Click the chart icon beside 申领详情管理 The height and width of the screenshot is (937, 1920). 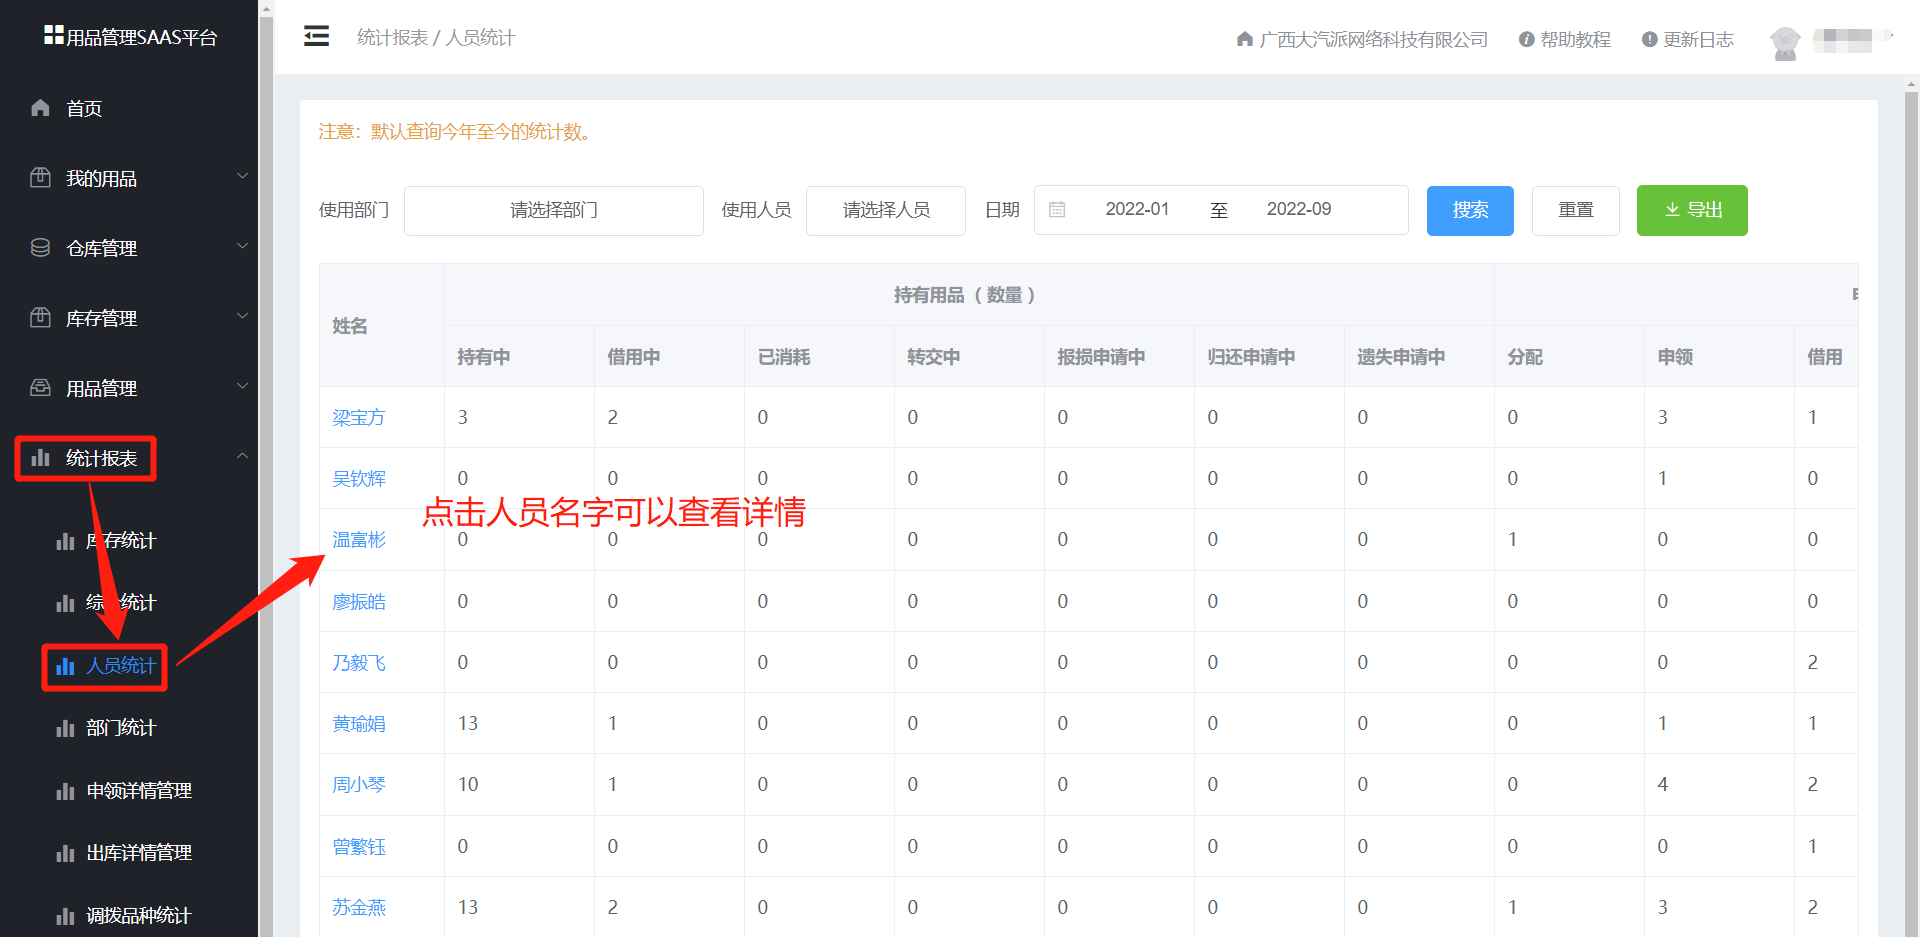[x=65, y=791]
